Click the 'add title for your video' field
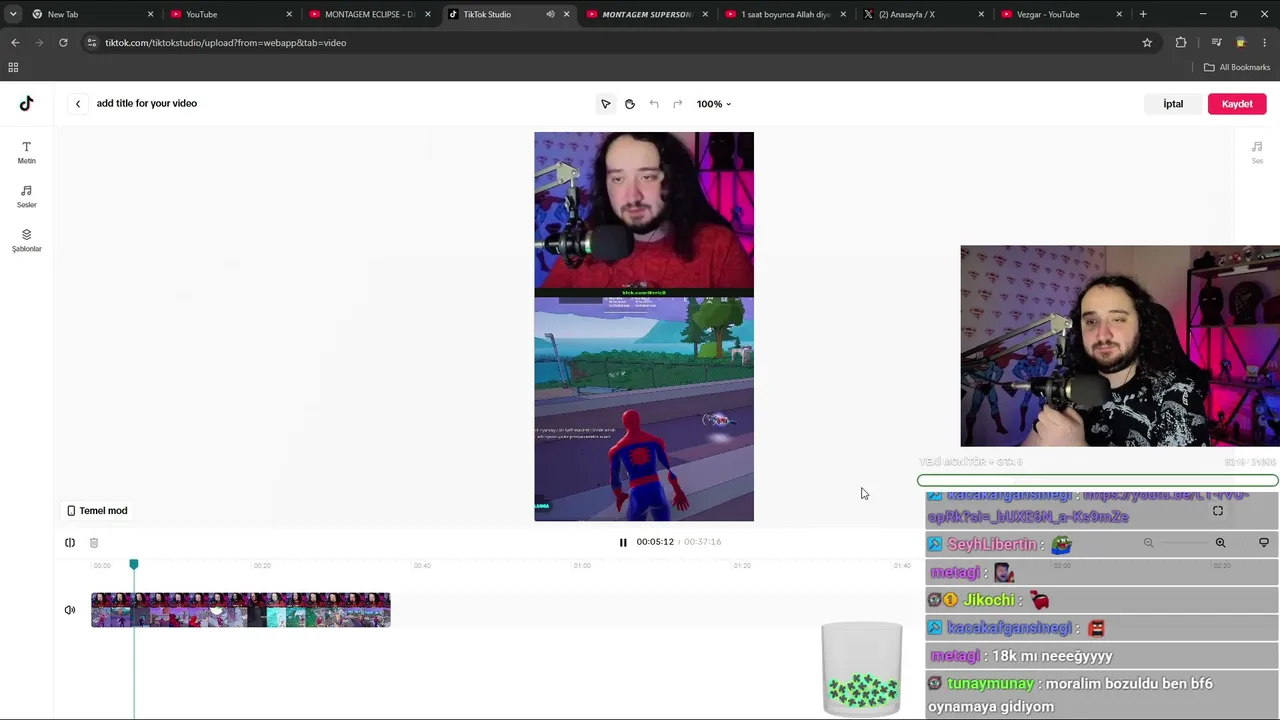 pos(147,103)
